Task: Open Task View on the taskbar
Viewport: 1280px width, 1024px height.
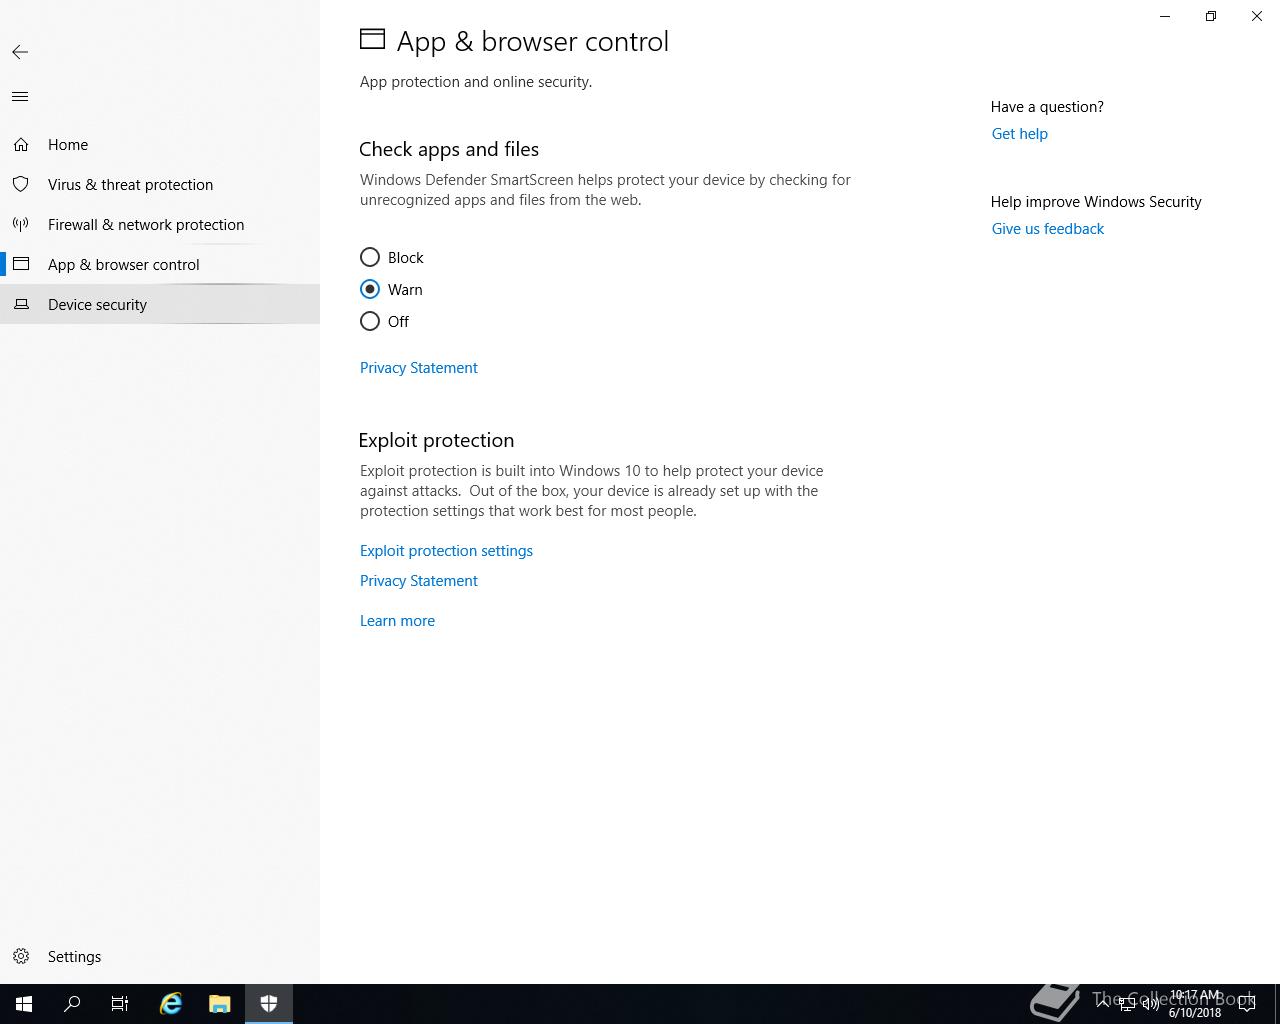Action: pyautogui.click(x=120, y=1004)
